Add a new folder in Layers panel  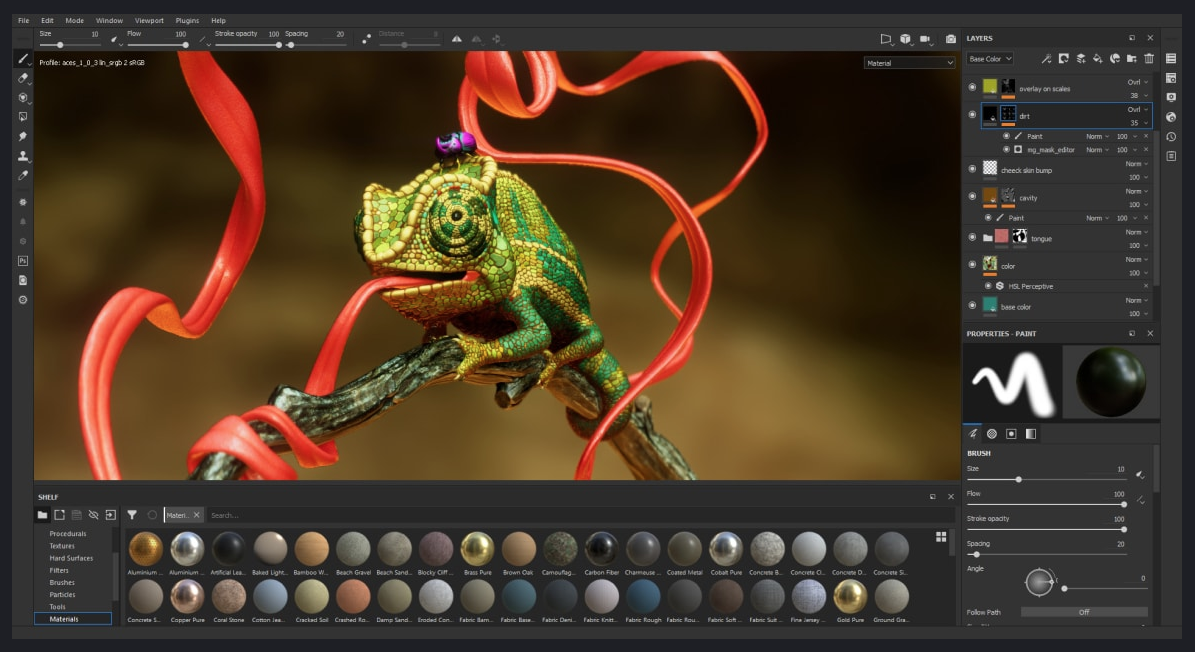coord(1131,59)
